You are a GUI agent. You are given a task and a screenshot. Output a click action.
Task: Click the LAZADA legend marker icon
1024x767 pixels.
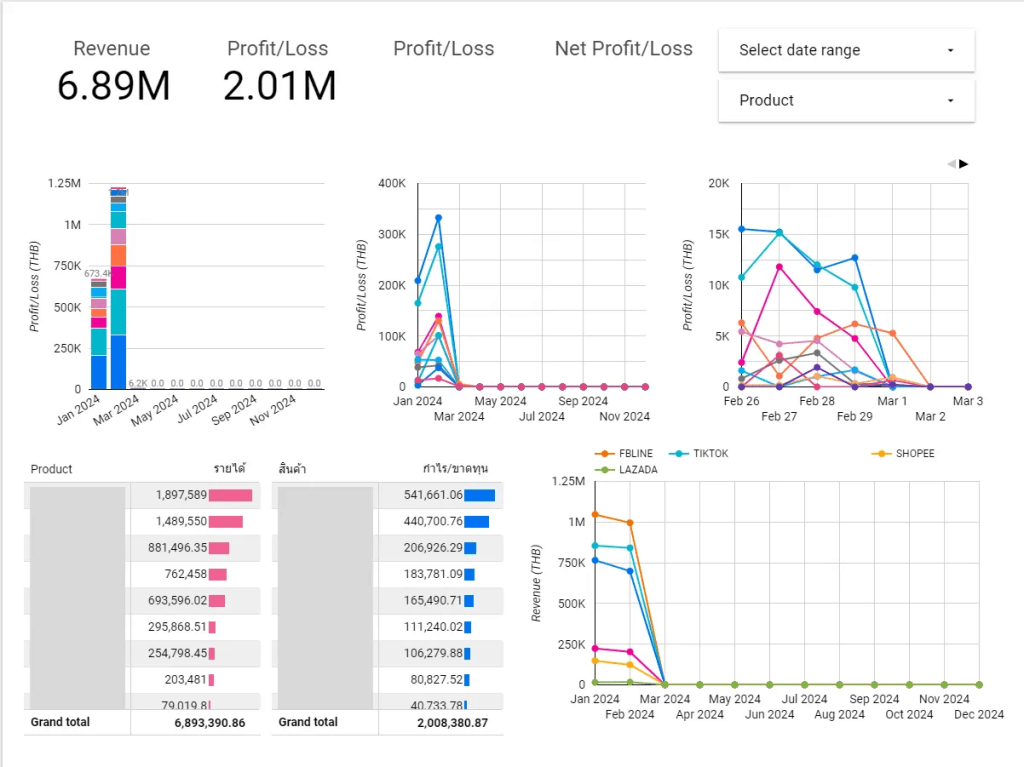(605, 469)
